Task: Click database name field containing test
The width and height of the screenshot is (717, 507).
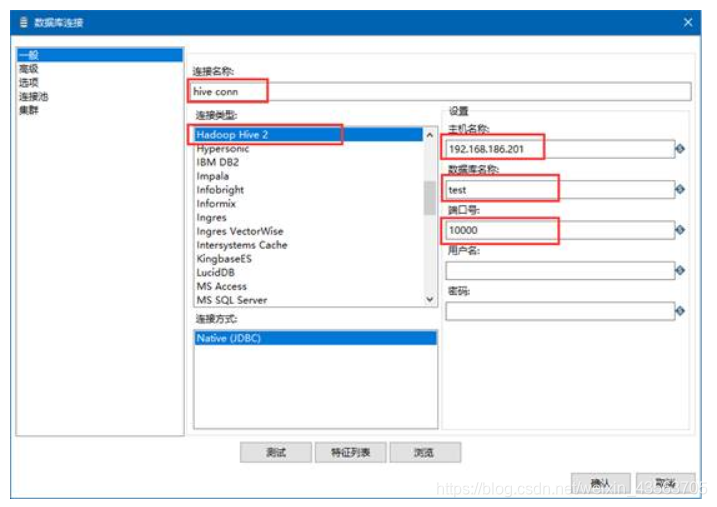Action: 560,190
